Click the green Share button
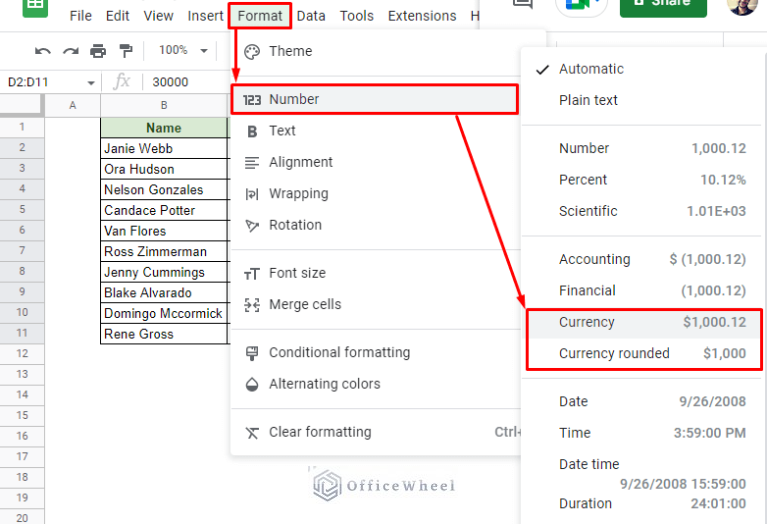767x524 pixels. tap(663, 6)
